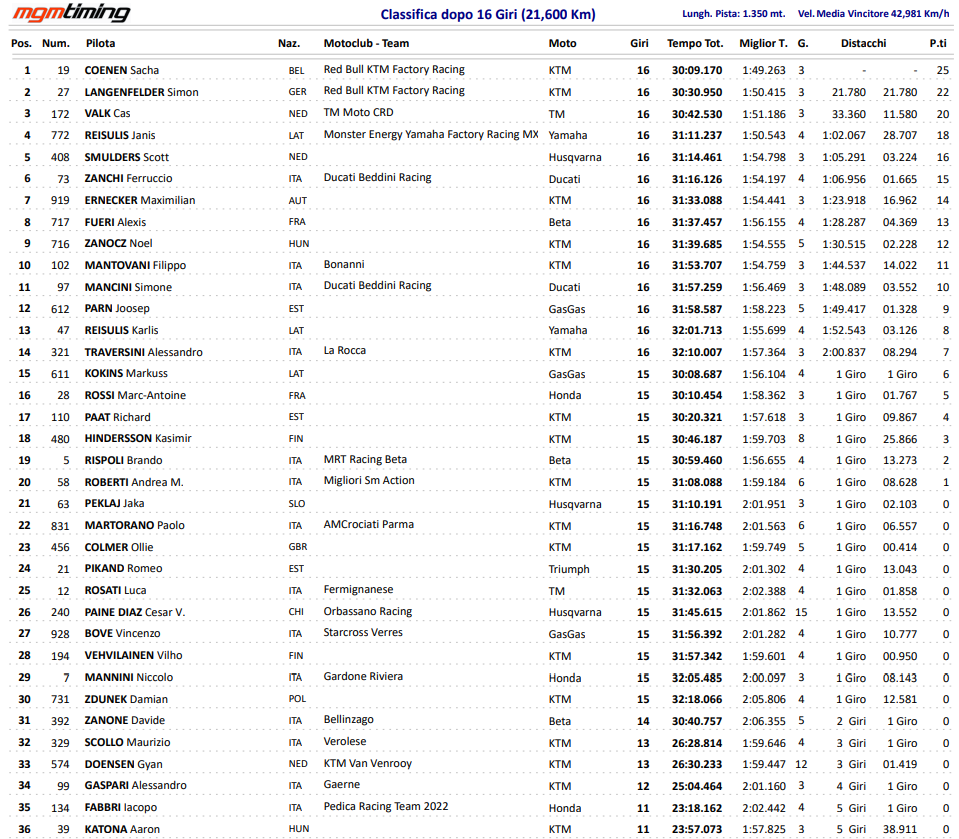Click the KTM Van Venrooy team name
Screen dimensions: 959x839
(x=367, y=763)
